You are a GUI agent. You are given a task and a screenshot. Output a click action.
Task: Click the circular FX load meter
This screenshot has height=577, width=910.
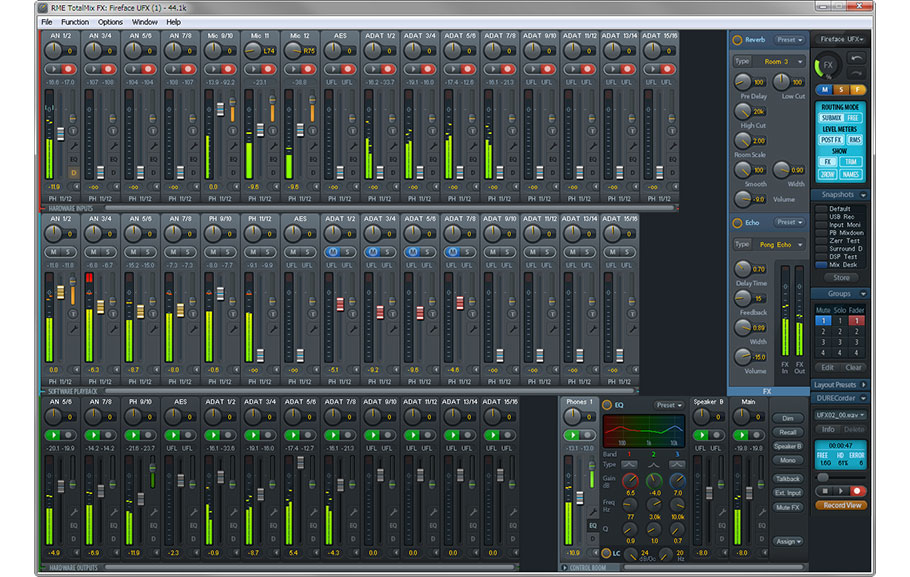828,66
